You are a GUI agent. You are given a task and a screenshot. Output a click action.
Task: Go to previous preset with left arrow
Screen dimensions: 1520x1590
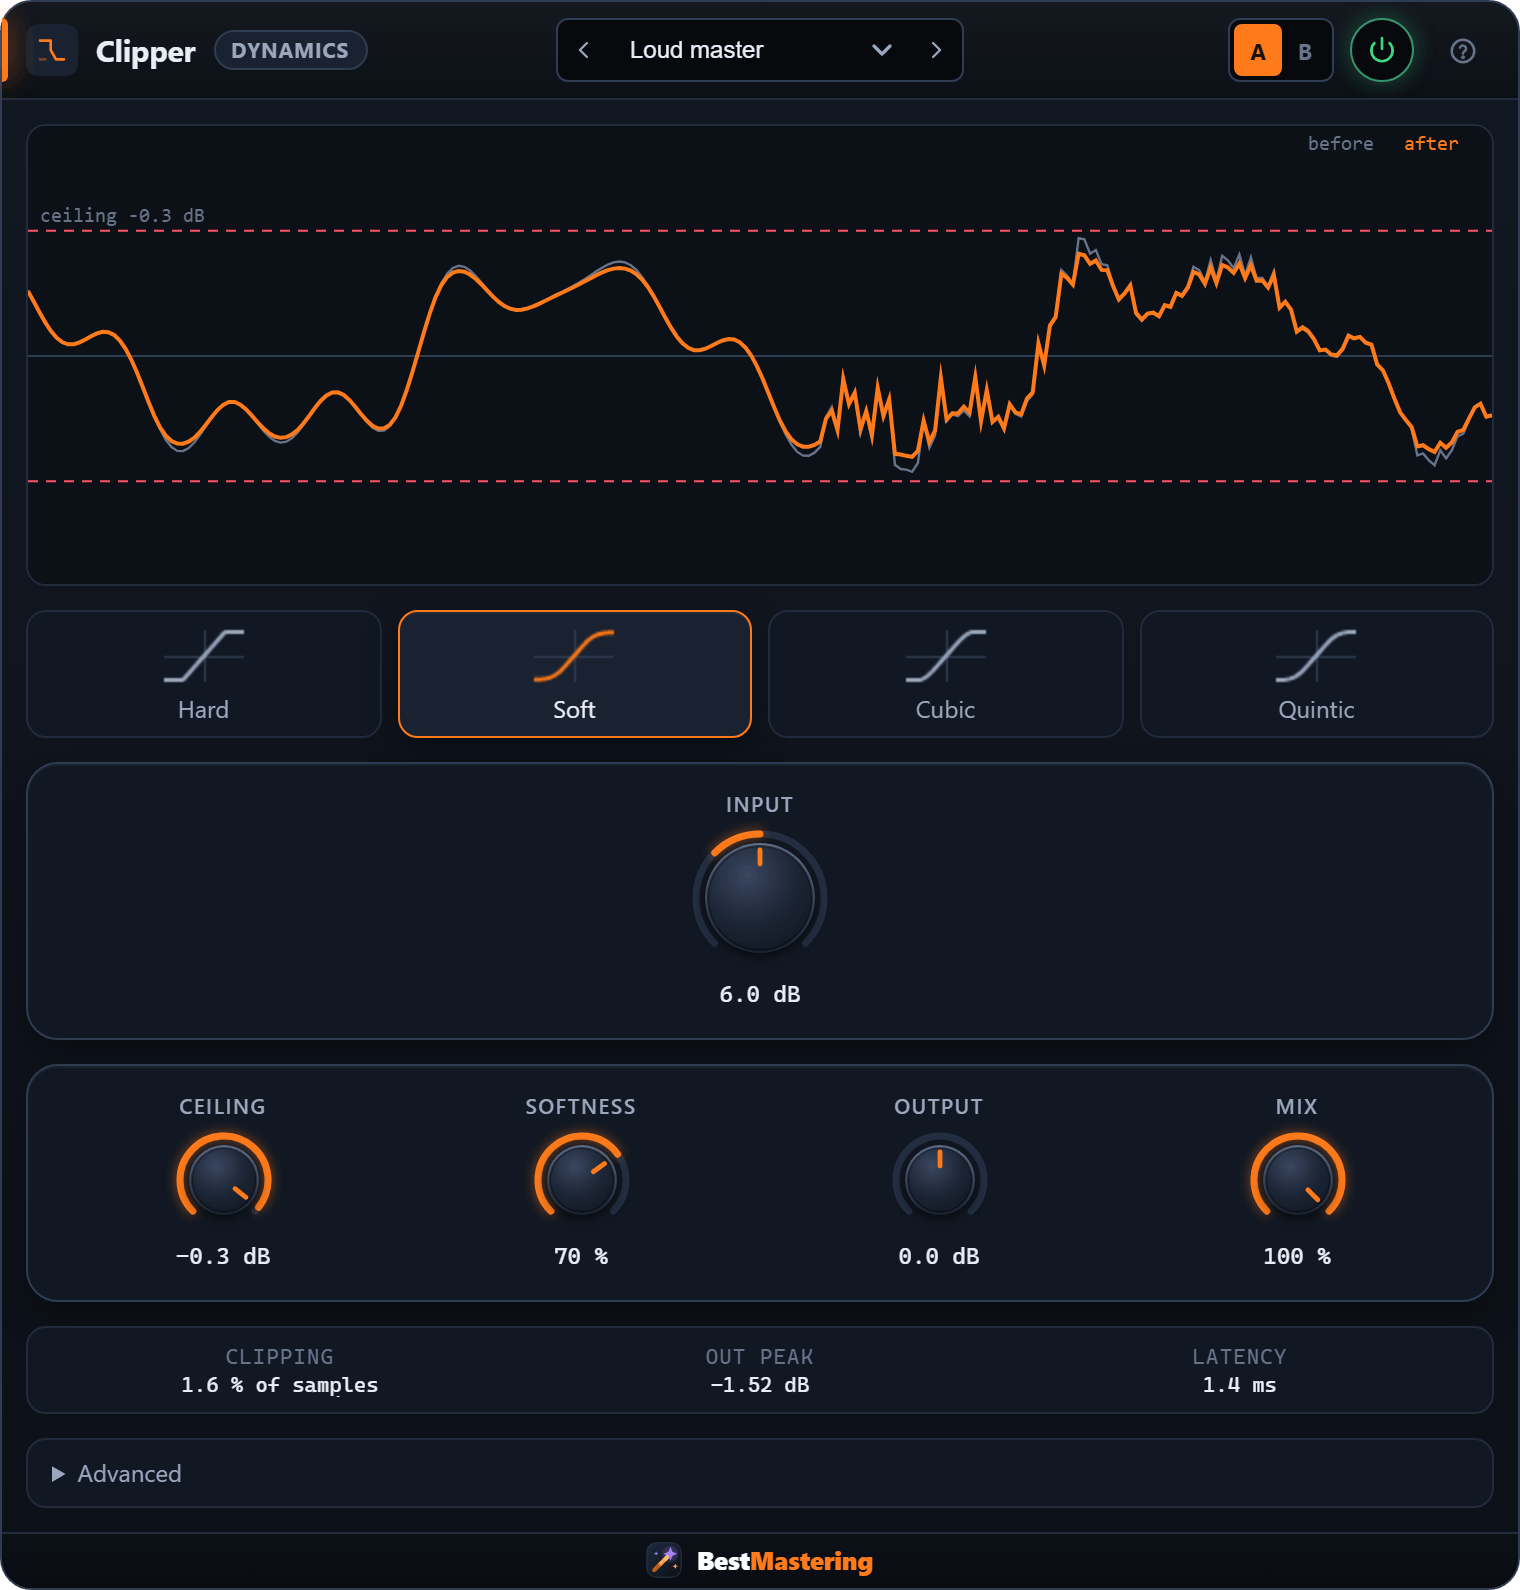point(584,50)
